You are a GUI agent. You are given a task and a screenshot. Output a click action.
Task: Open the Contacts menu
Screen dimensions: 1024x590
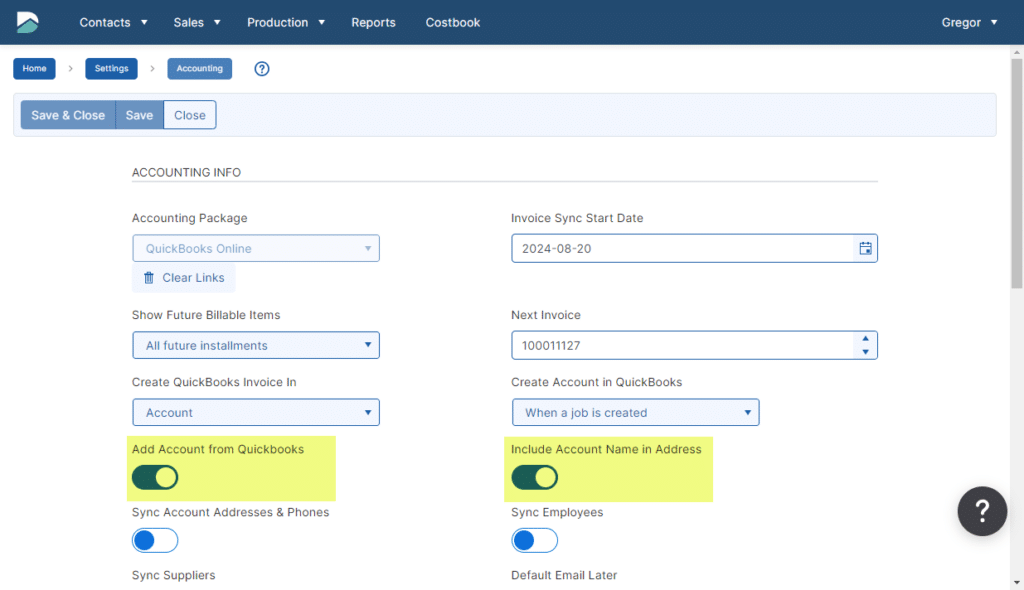113,22
